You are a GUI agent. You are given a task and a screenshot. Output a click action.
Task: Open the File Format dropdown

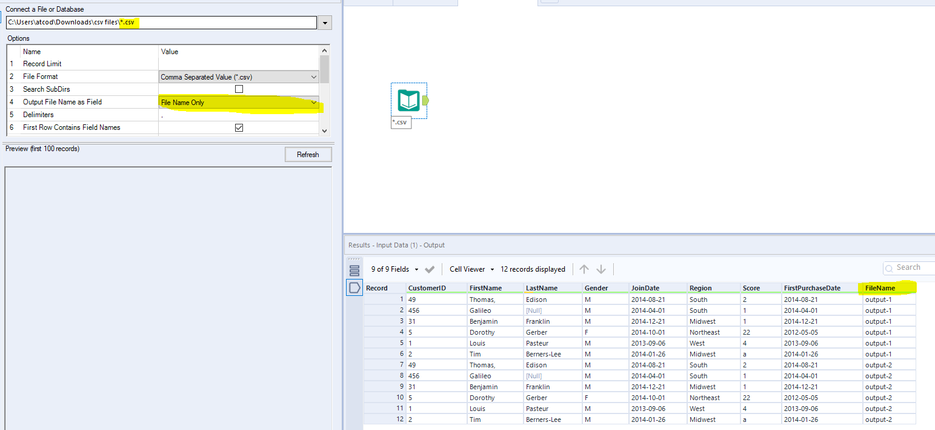[x=239, y=77]
